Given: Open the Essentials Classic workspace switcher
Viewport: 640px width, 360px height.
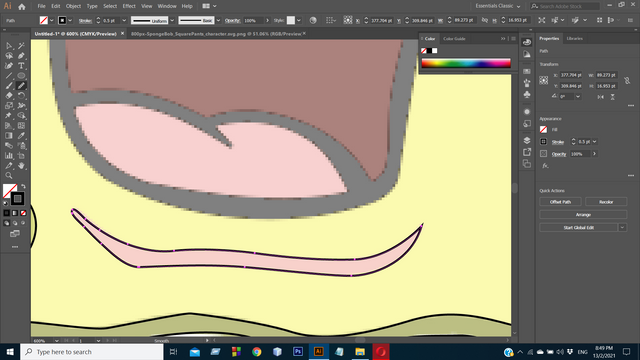Looking at the screenshot, I should 498,6.
